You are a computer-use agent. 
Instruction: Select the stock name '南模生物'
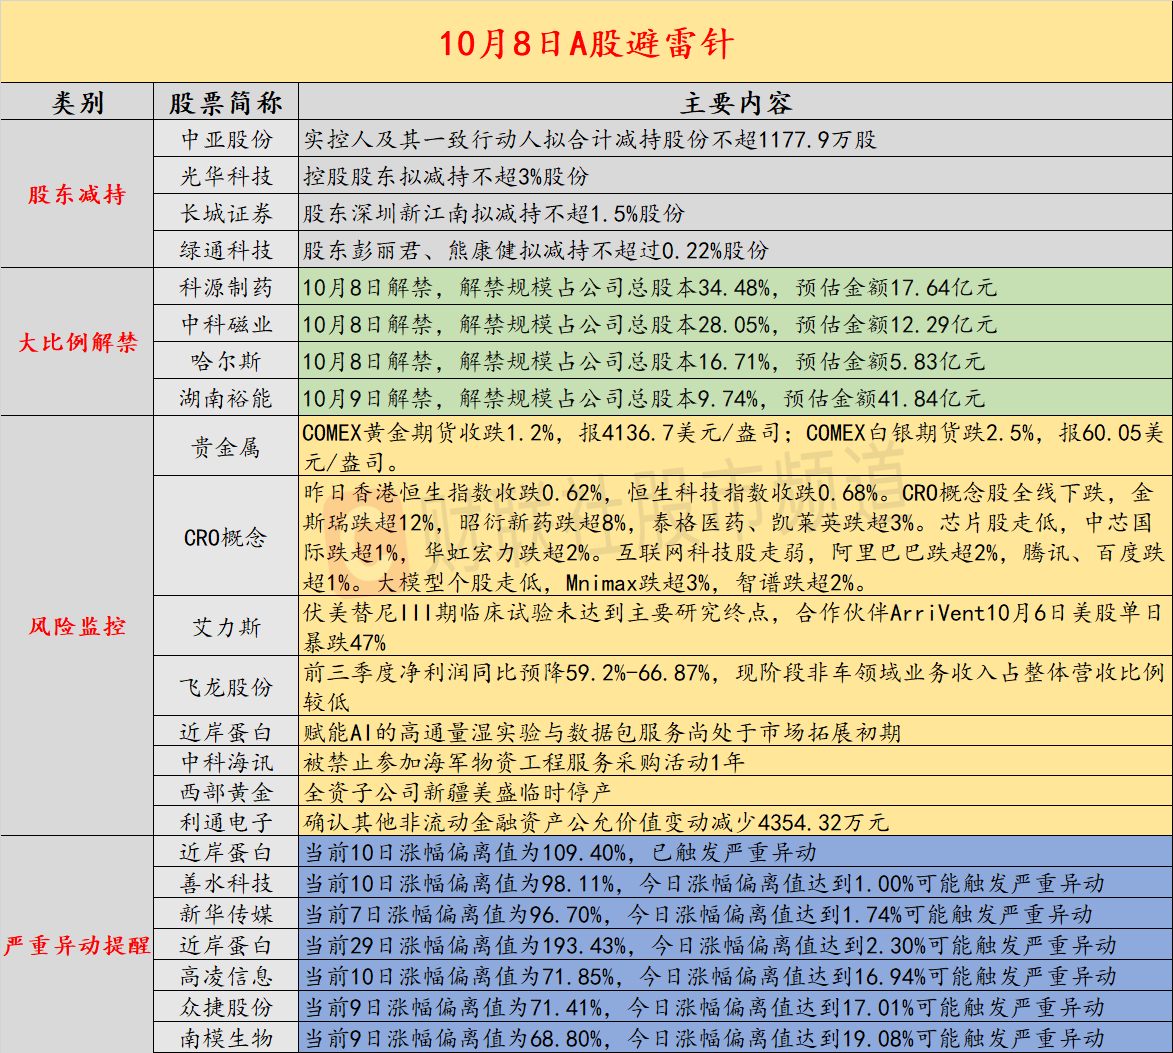[226, 1038]
